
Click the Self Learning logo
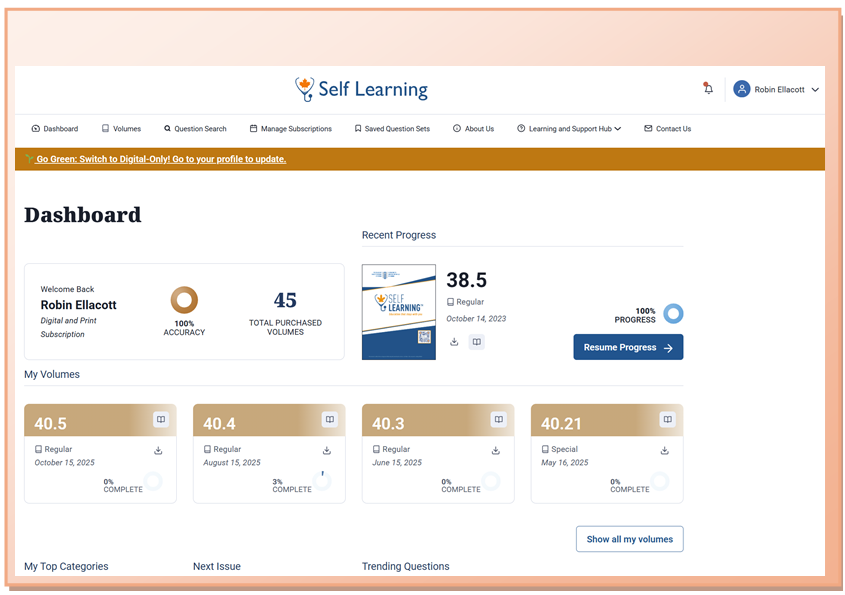pyautogui.click(x=362, y=89)
